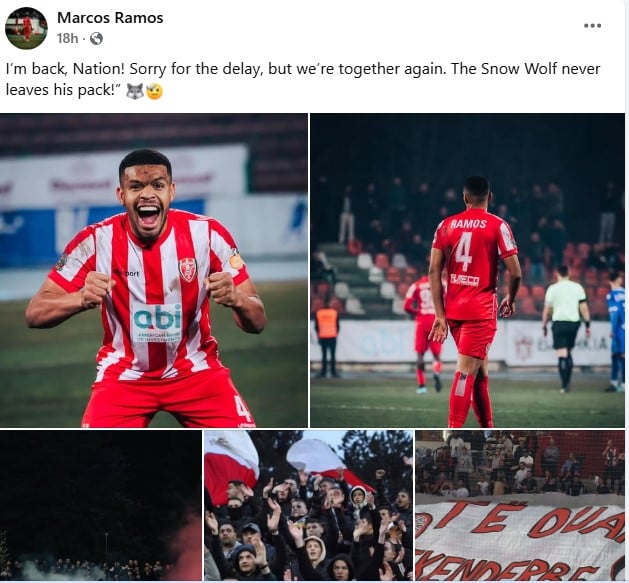Click the 18h post timestamp
Image resolution: width=629 pixels, height=583 pixels.
67,39
